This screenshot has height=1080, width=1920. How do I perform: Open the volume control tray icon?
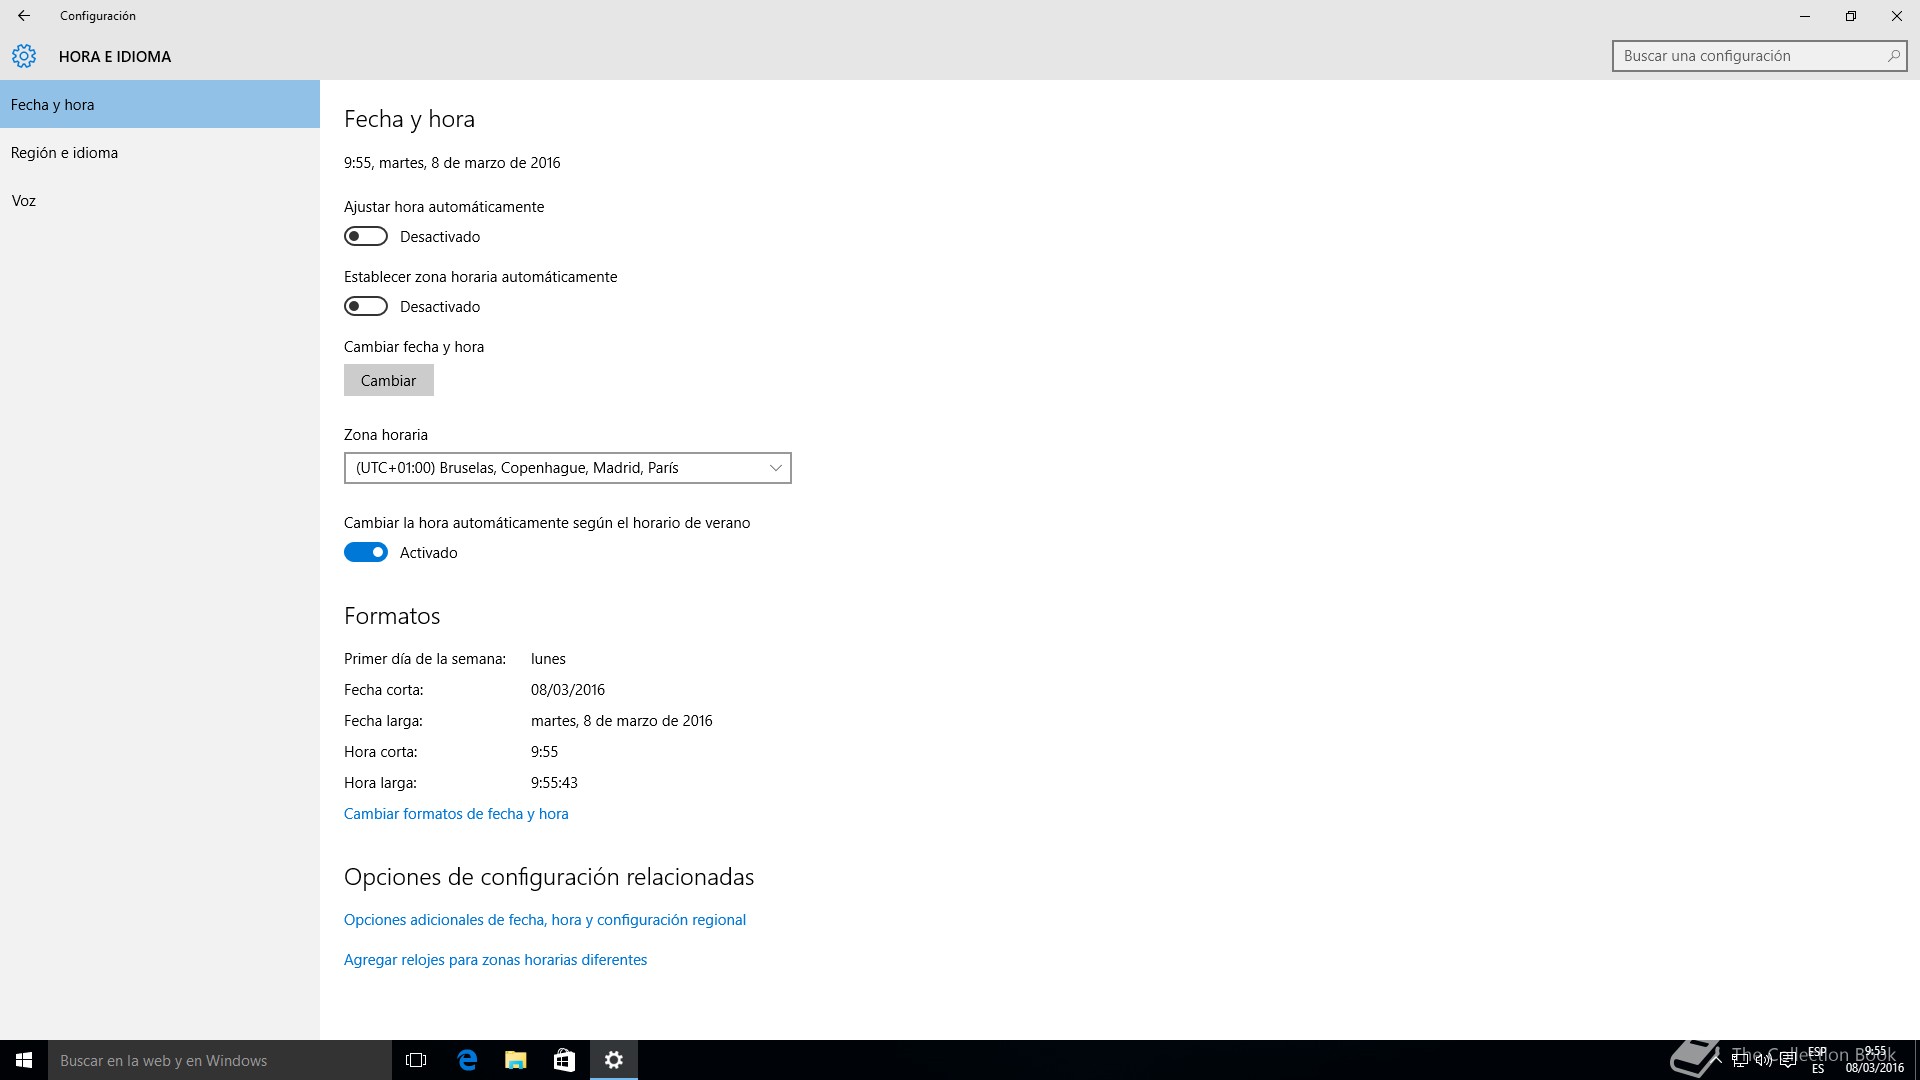tap(1764, 1060)
